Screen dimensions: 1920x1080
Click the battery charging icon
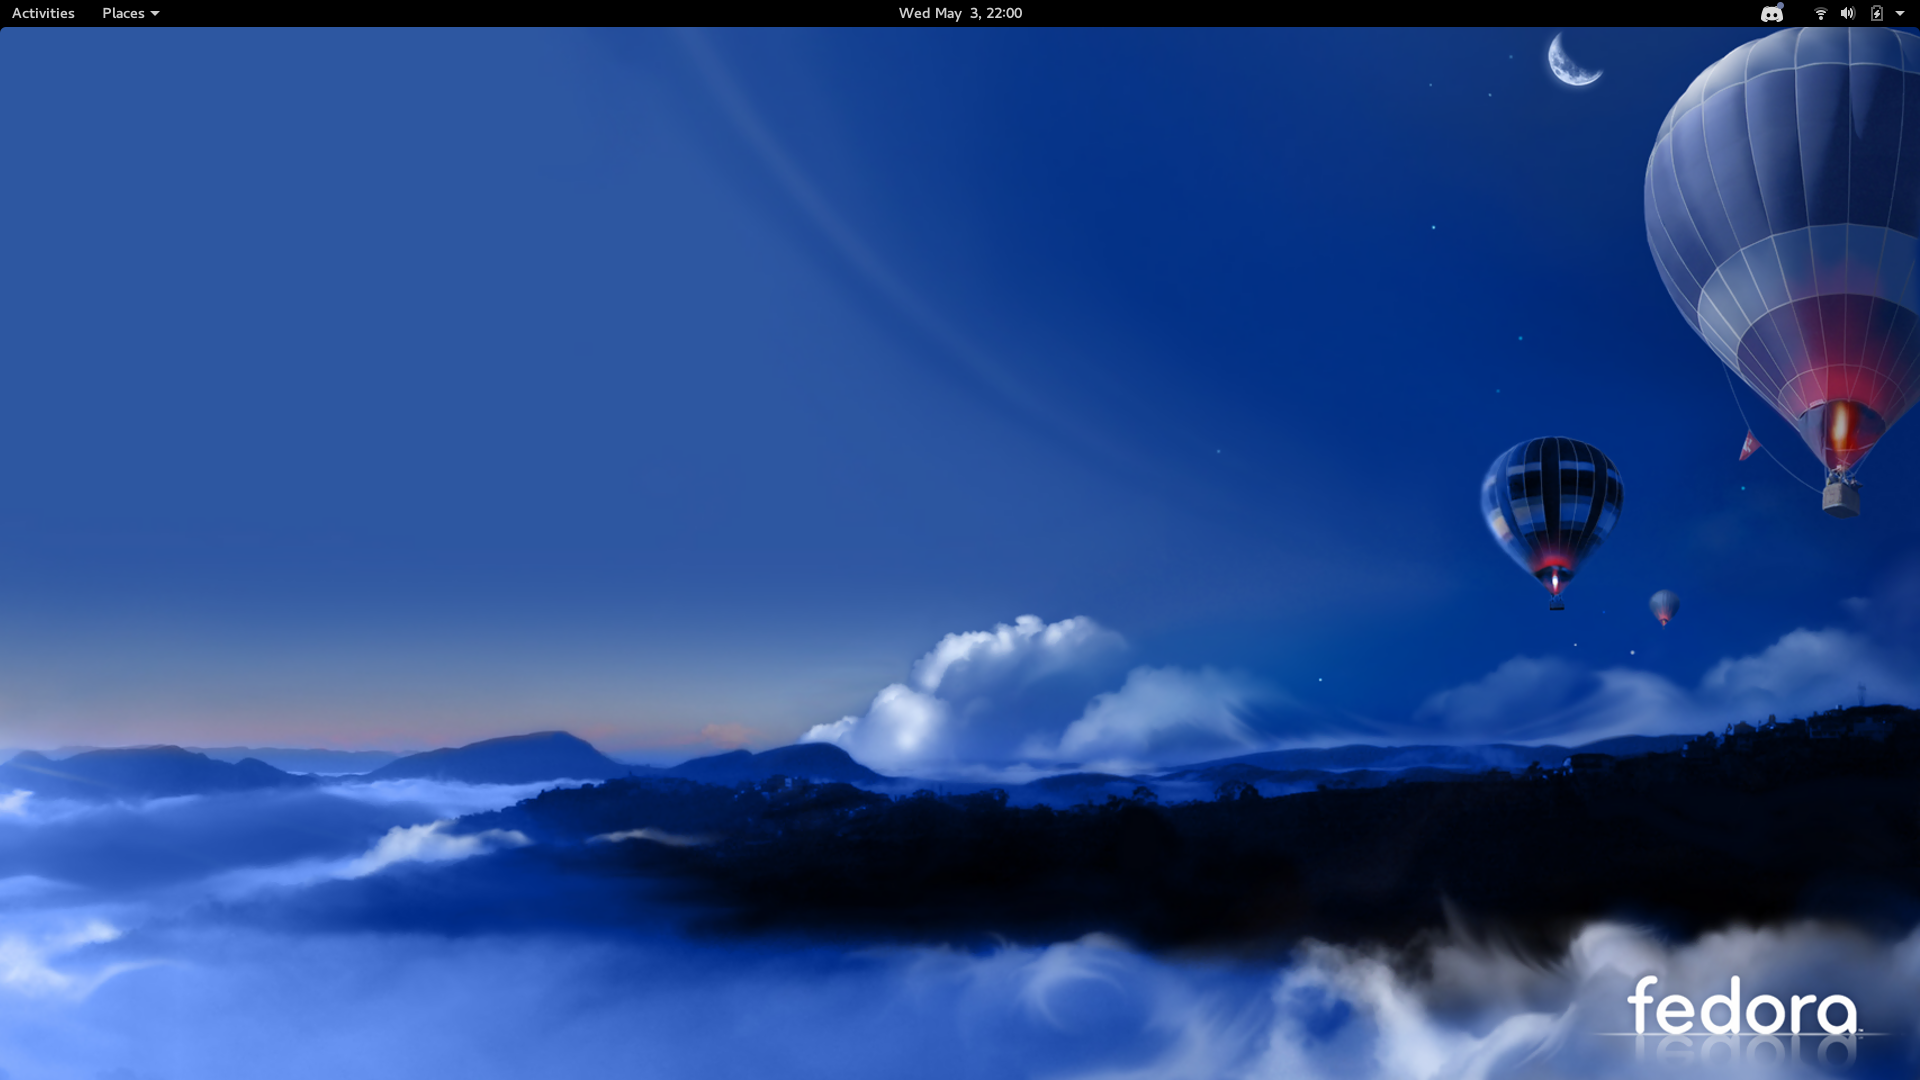point(1876,13)
